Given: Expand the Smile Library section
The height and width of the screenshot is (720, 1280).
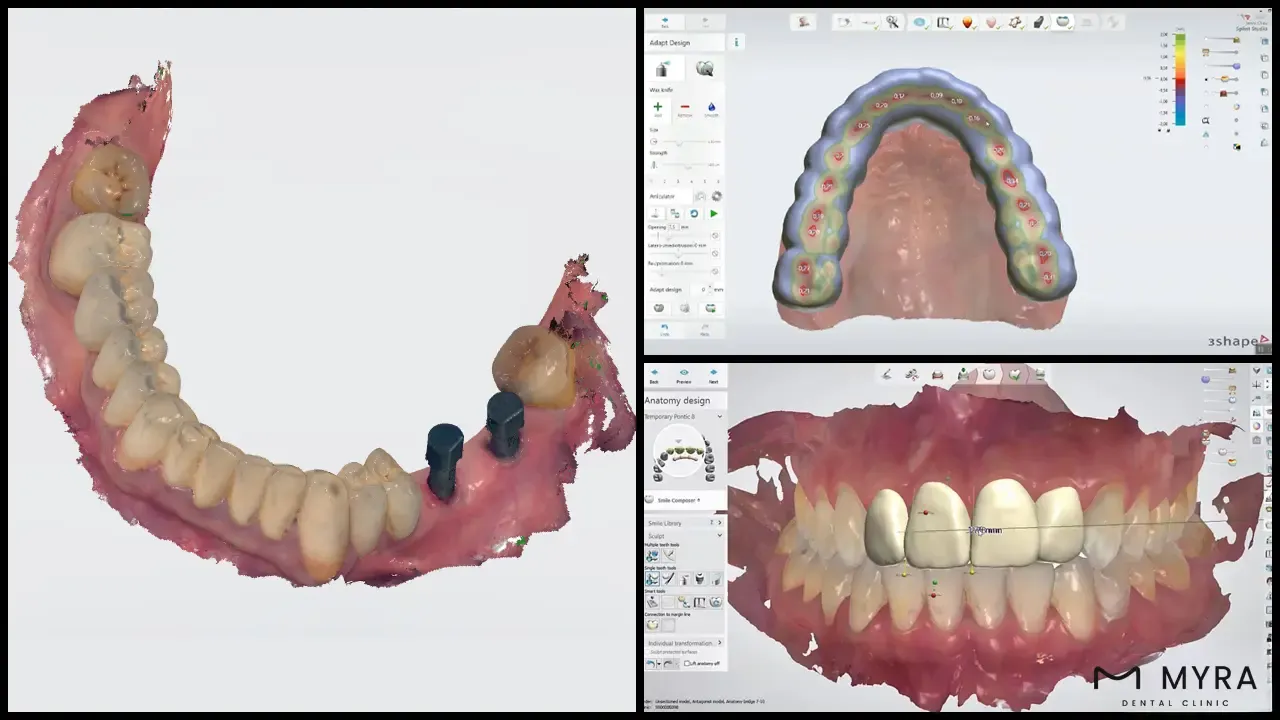Looking at the screenshot, I should tap(719, 523).
